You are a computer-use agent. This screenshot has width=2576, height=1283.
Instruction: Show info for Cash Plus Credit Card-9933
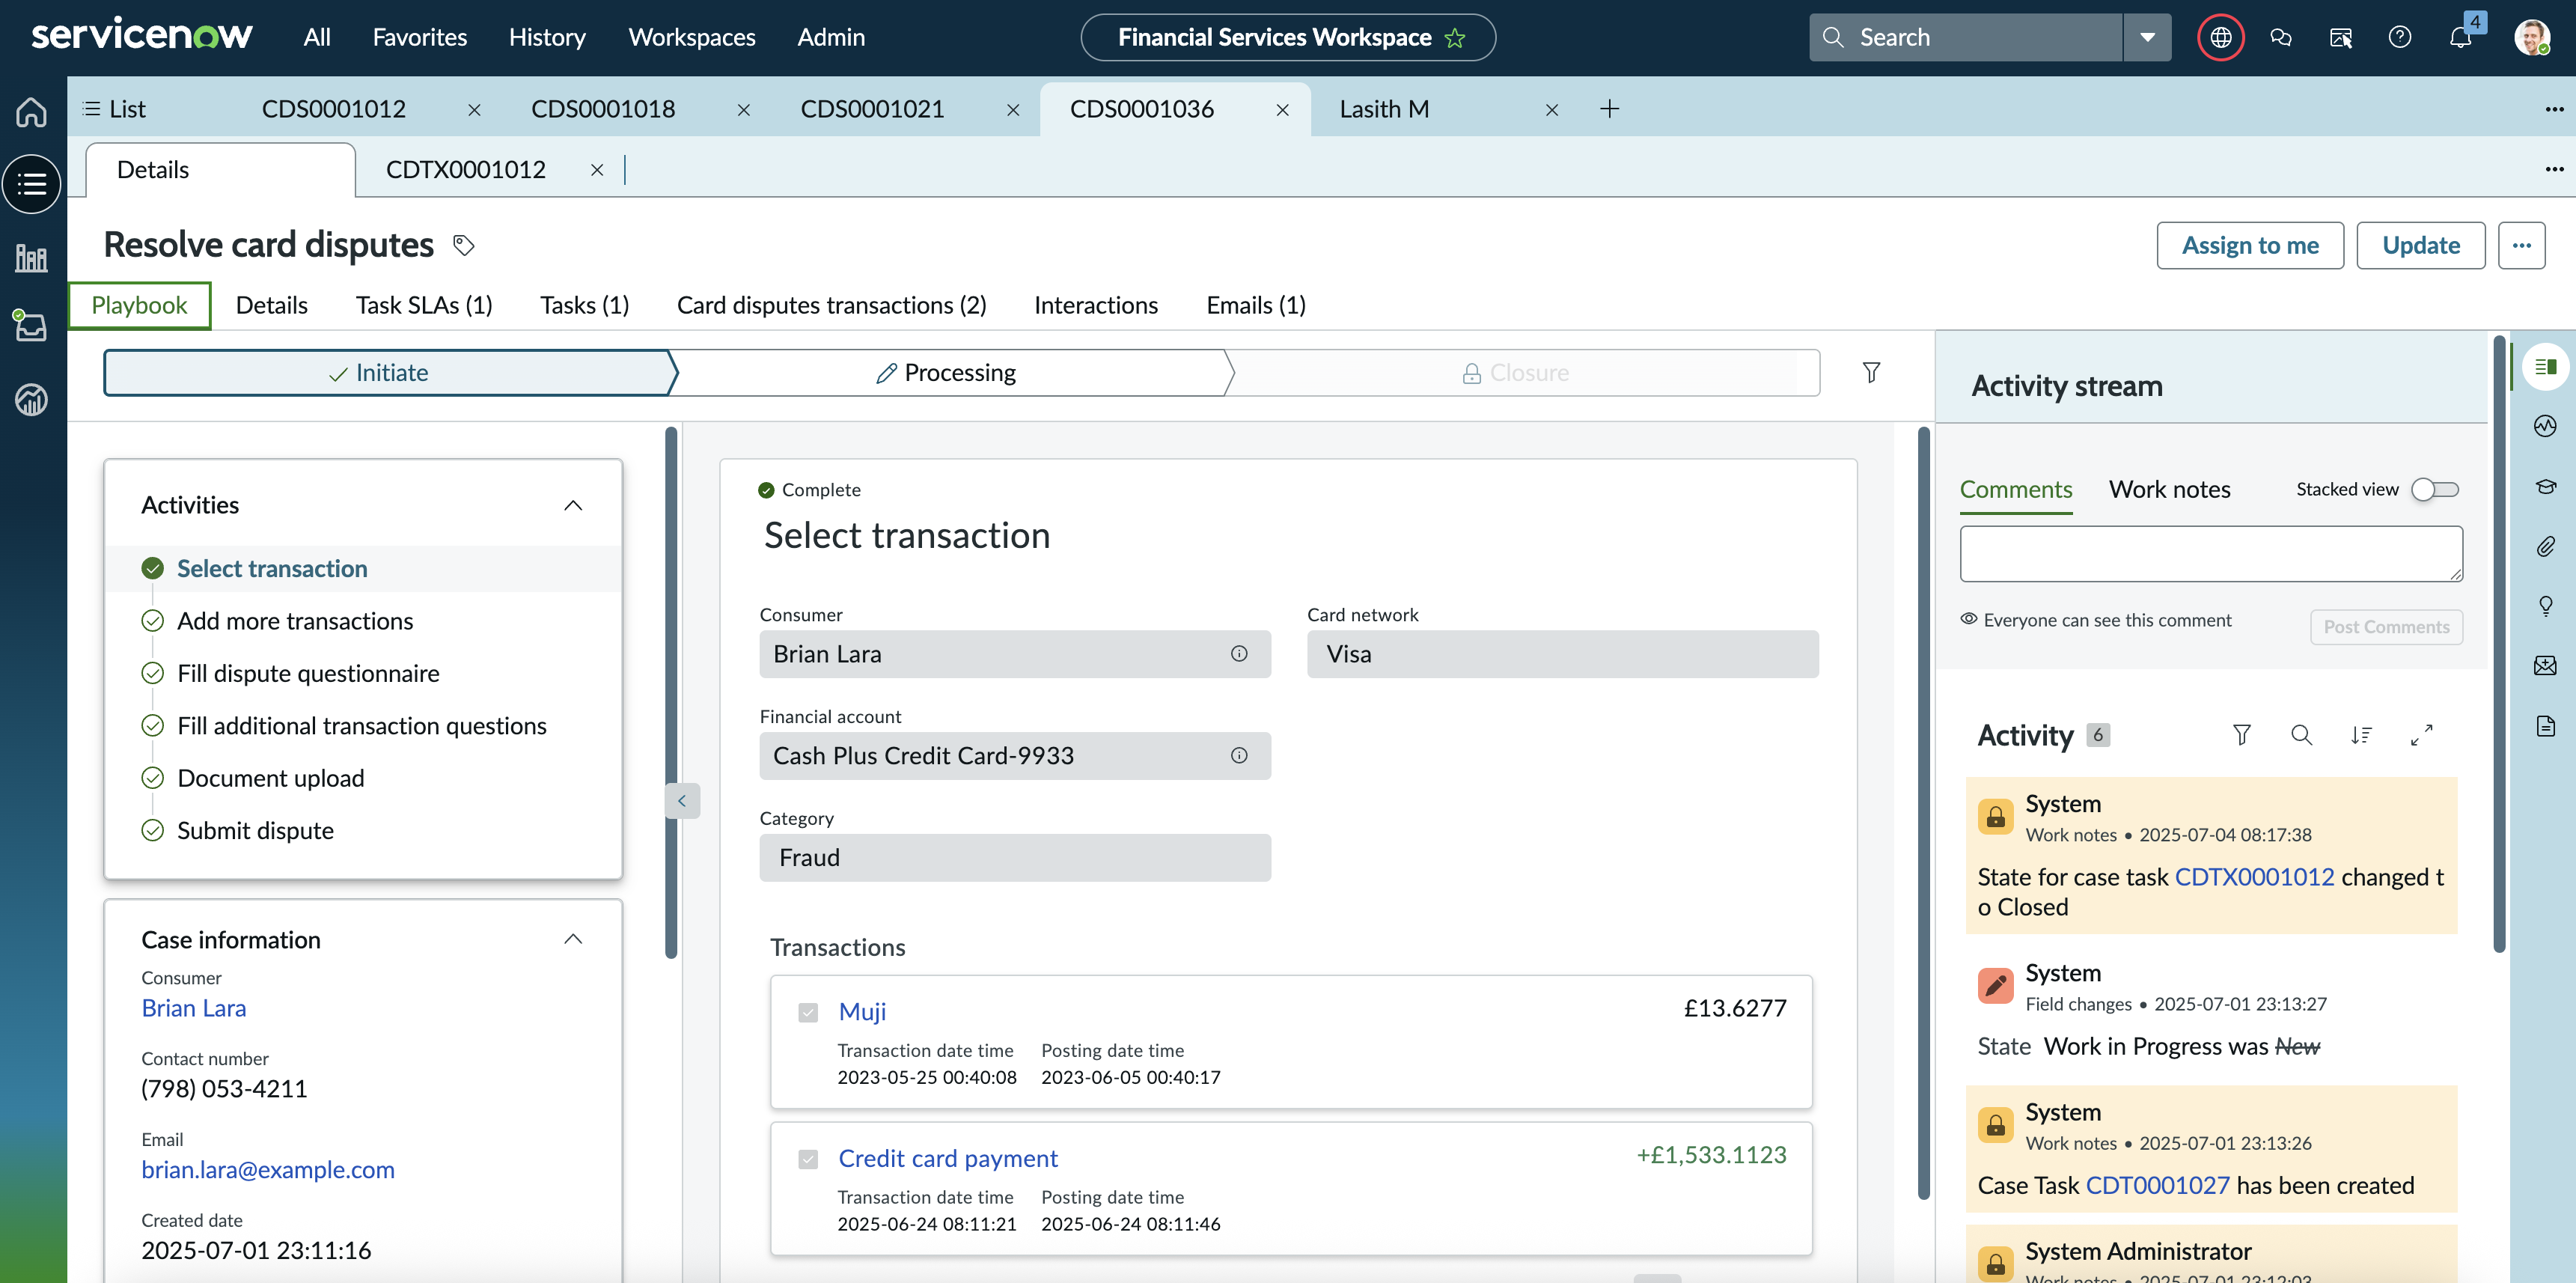pyautogui.click(x=1239, y=756)
